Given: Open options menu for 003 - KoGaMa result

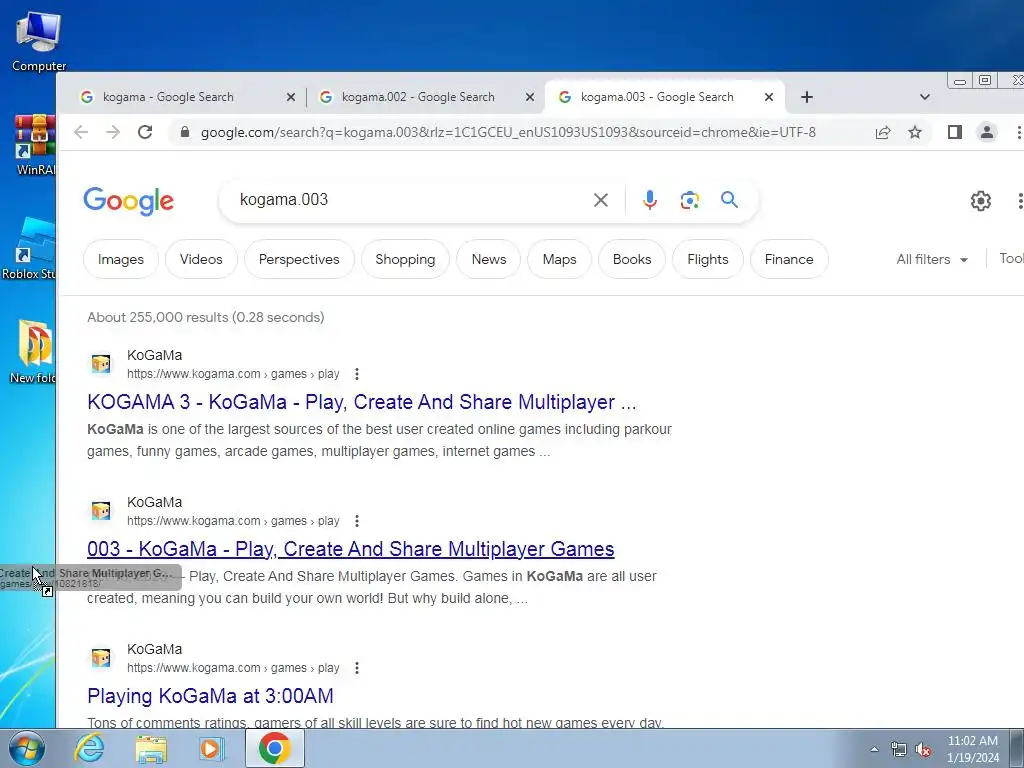Looking at the screenshot, I should (357, 521).
